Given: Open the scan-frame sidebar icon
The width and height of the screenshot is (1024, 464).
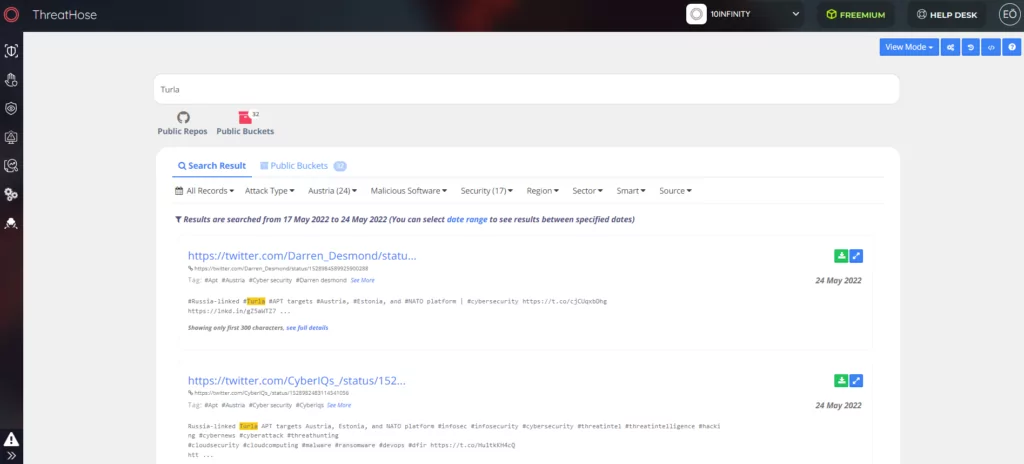Looking at the screenshot, I should [x=11, y=51].
